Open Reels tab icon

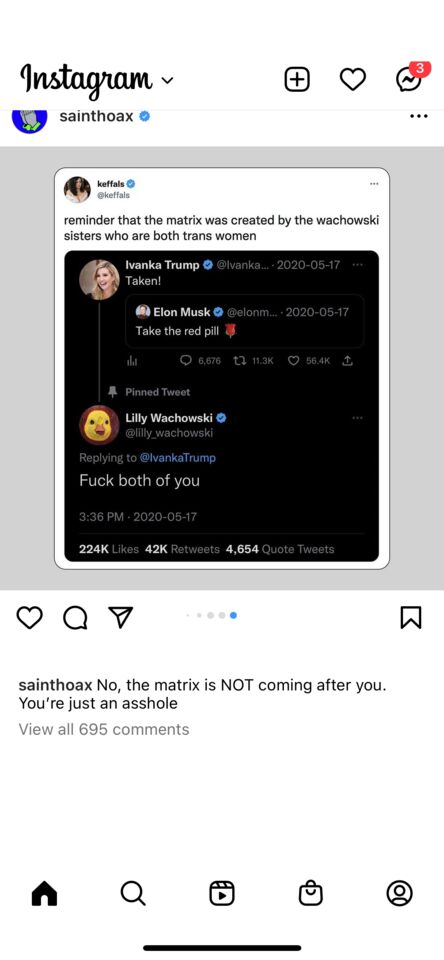click(222, 893)
